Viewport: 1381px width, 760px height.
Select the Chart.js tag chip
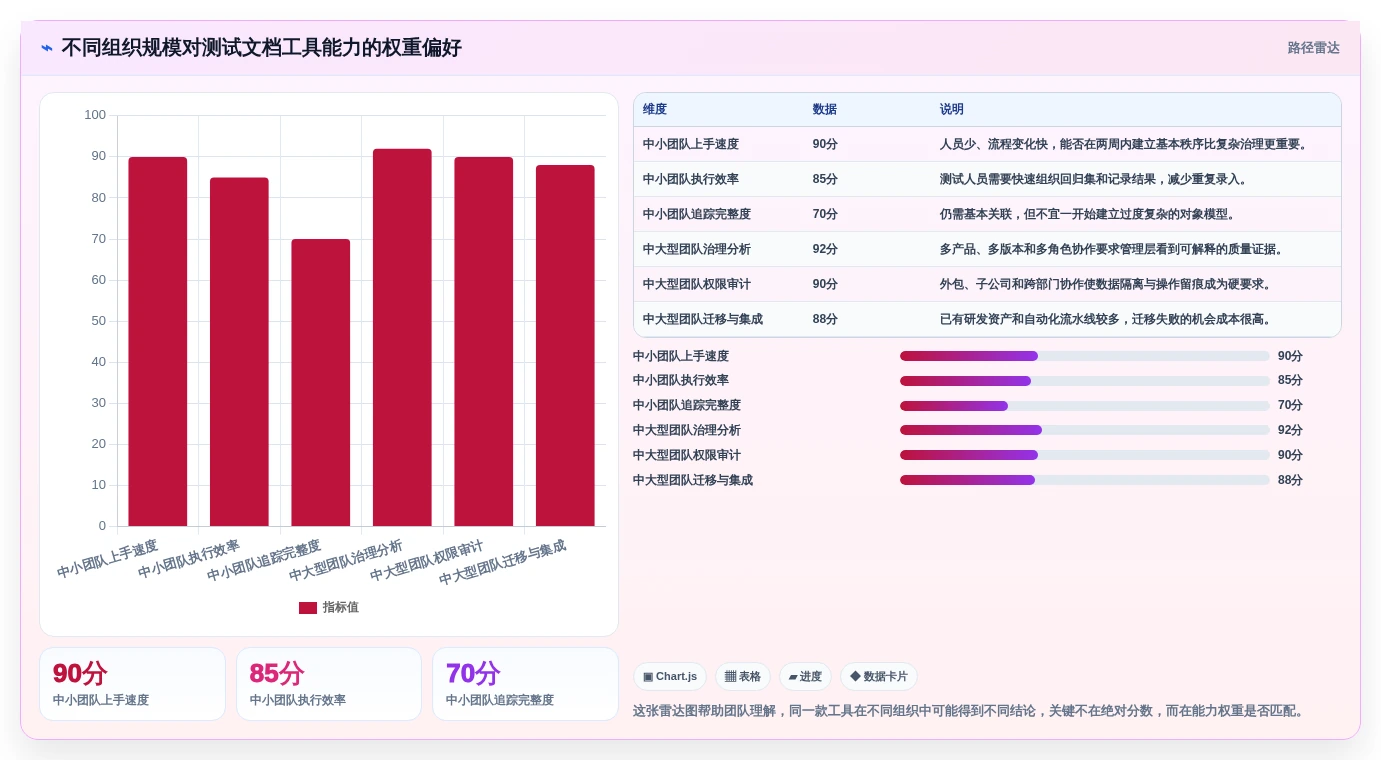pyautogui.click(x=670, y=677)
